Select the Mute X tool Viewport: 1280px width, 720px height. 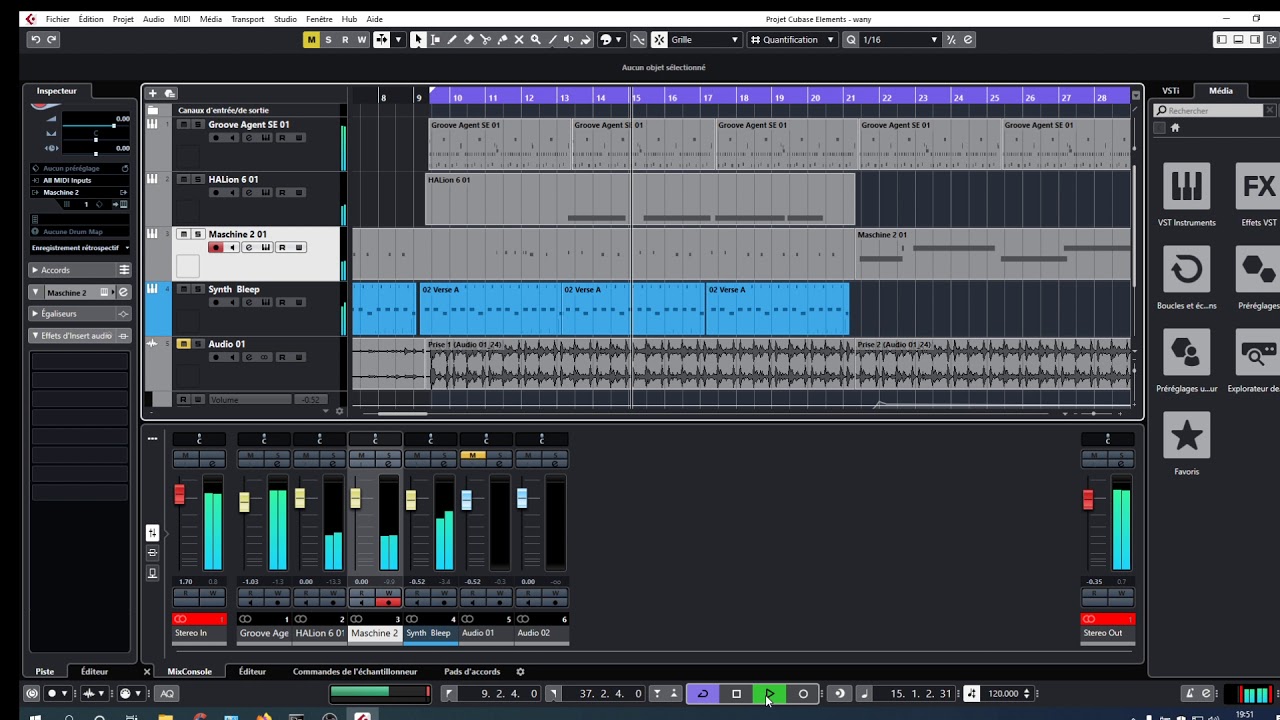click(x=519, y=40)
